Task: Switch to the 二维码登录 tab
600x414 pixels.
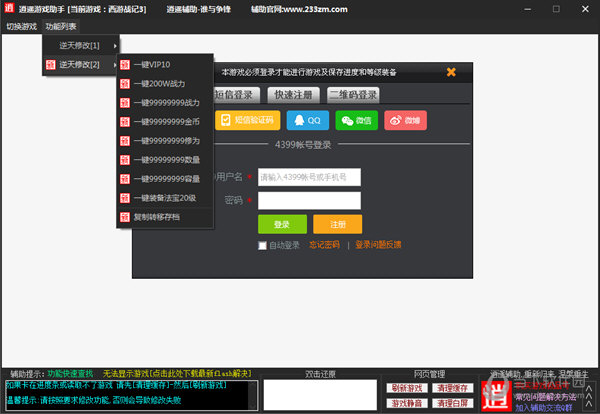Action: [x=353, y=95]
